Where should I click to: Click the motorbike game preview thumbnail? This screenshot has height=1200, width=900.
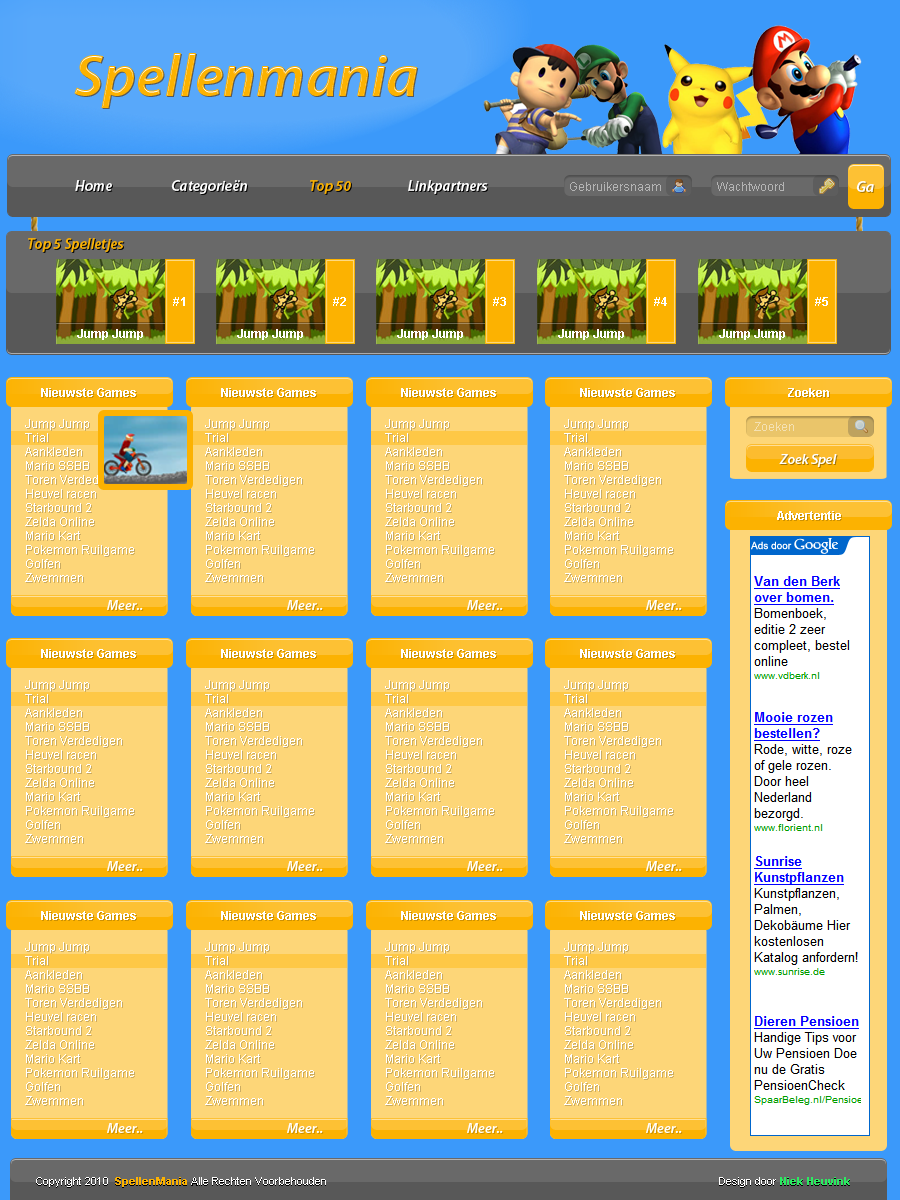(x=145, y=450)
